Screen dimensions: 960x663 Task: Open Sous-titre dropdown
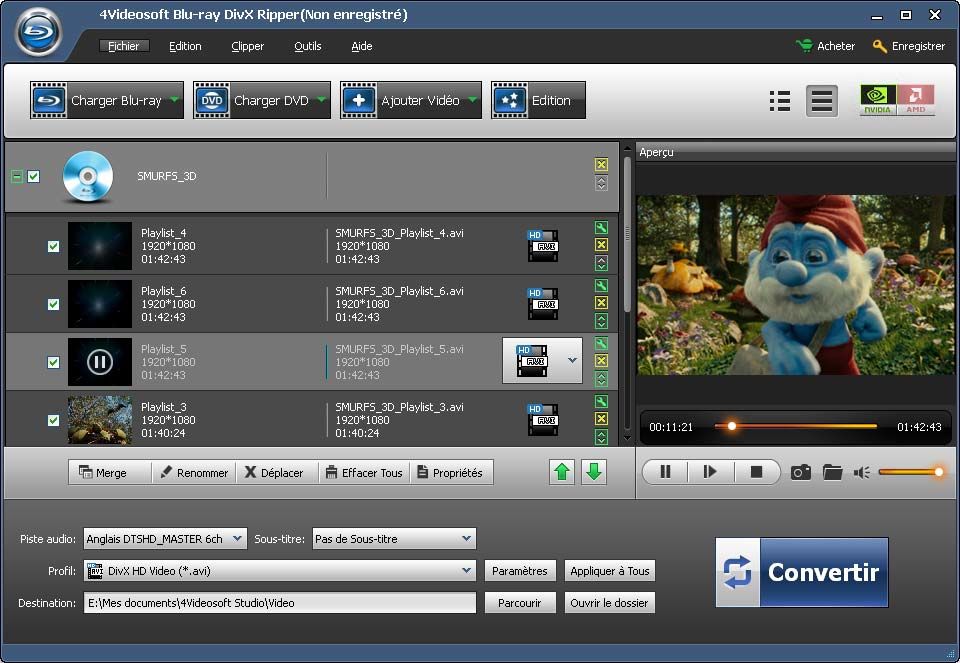394,539
